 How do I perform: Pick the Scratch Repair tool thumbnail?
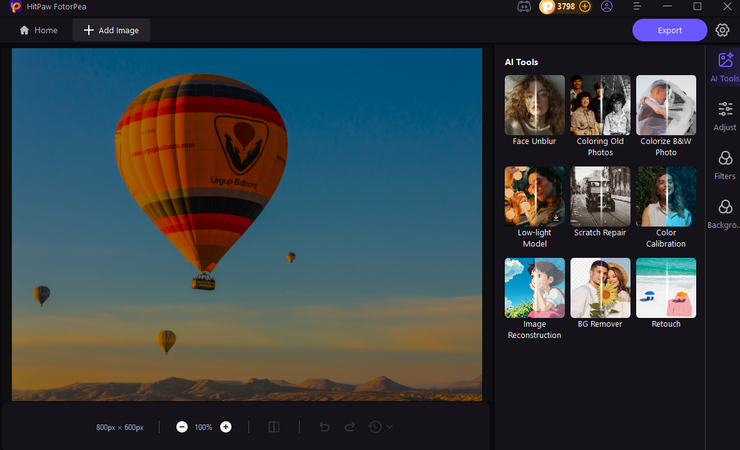600,196
